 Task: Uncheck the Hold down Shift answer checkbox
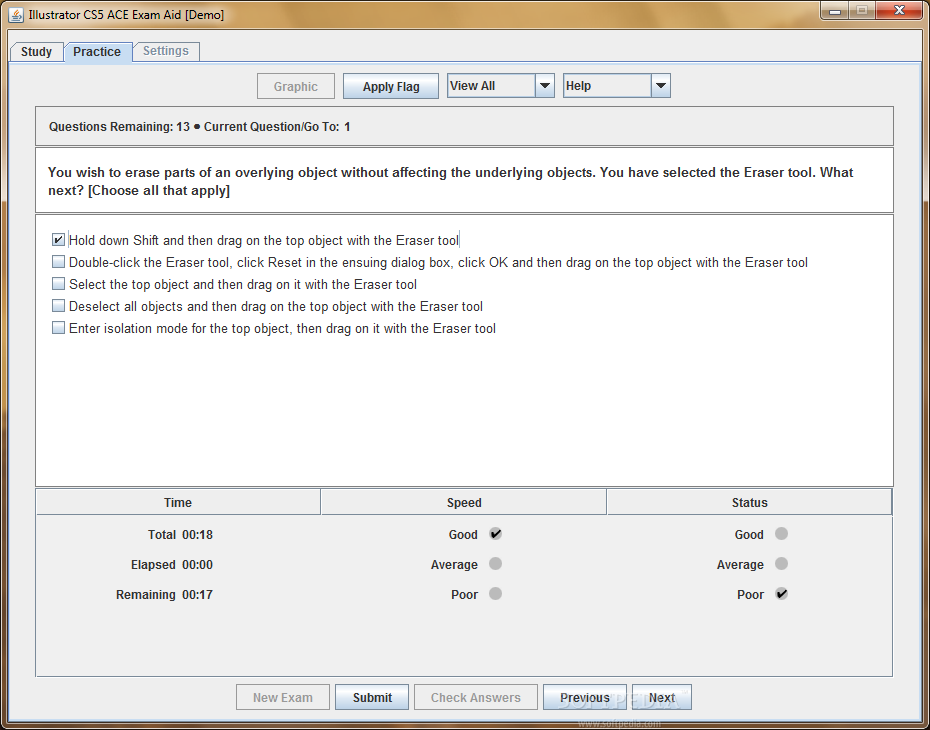pyautogui.click(x=58, y=240)
